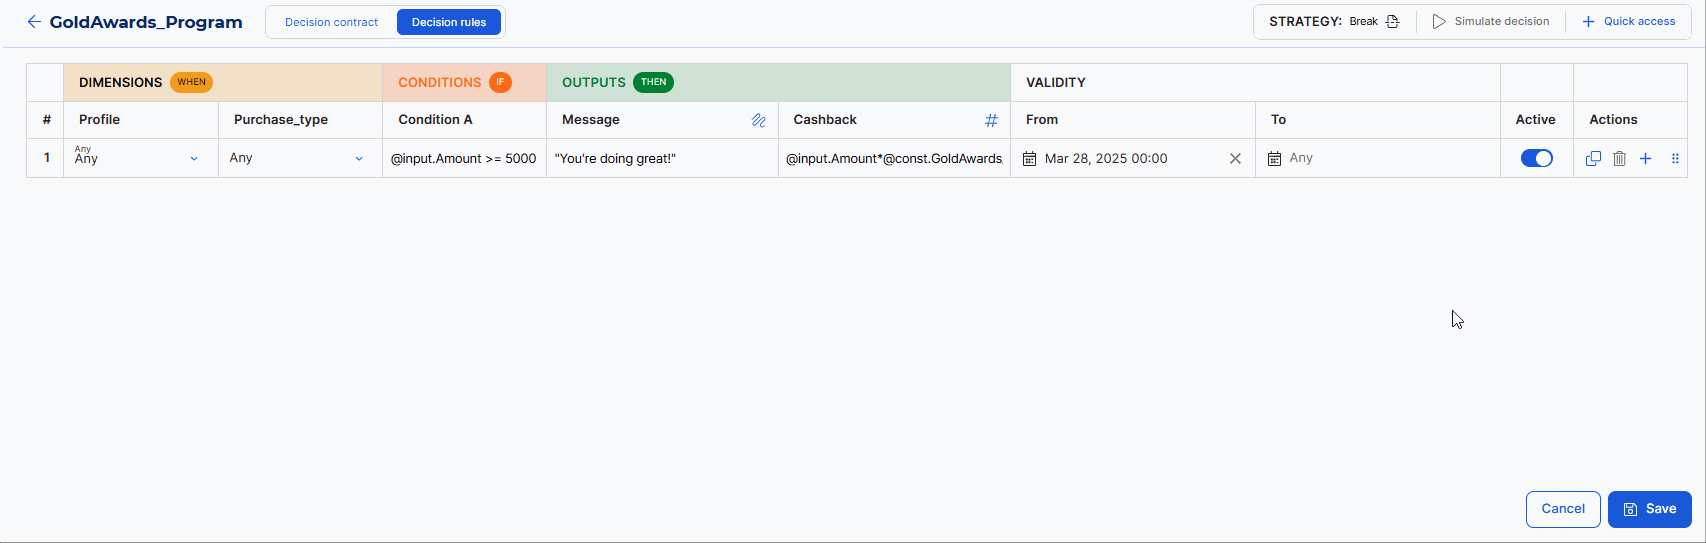Edit the Condition A cell expression
The image size is (1706, 543).
pos(463,158)
